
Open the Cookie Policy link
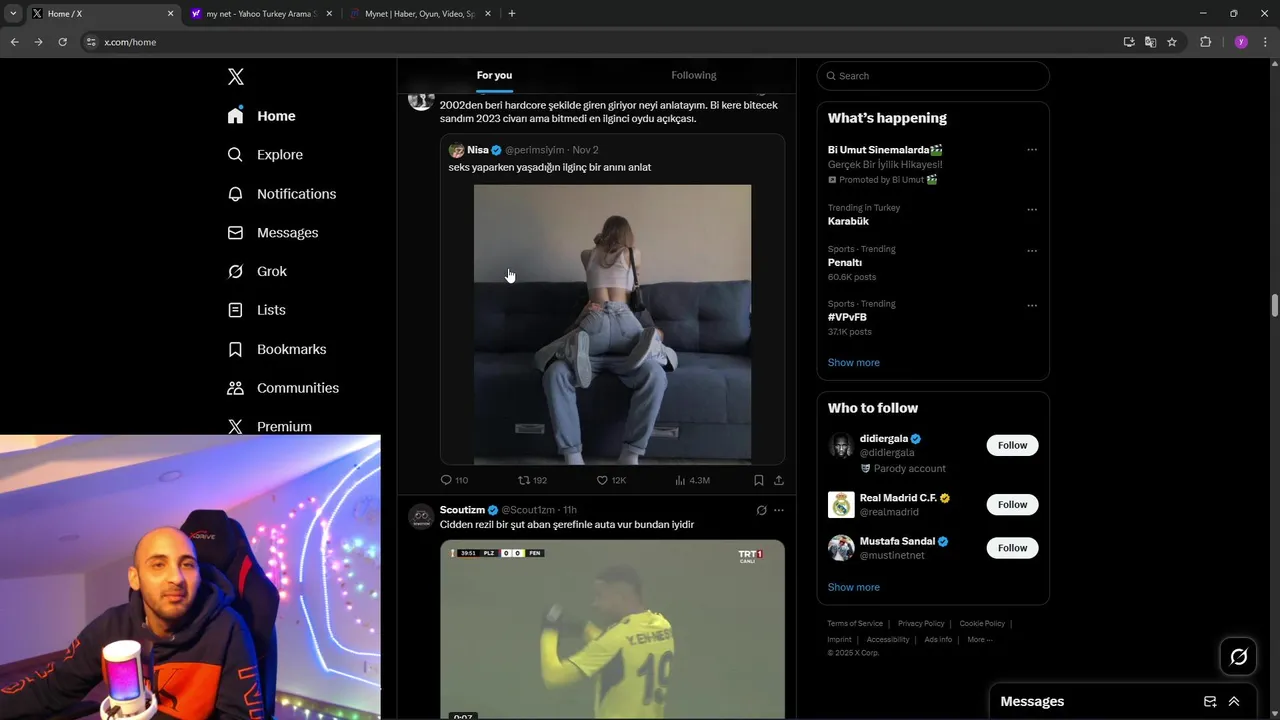point(982,624)
